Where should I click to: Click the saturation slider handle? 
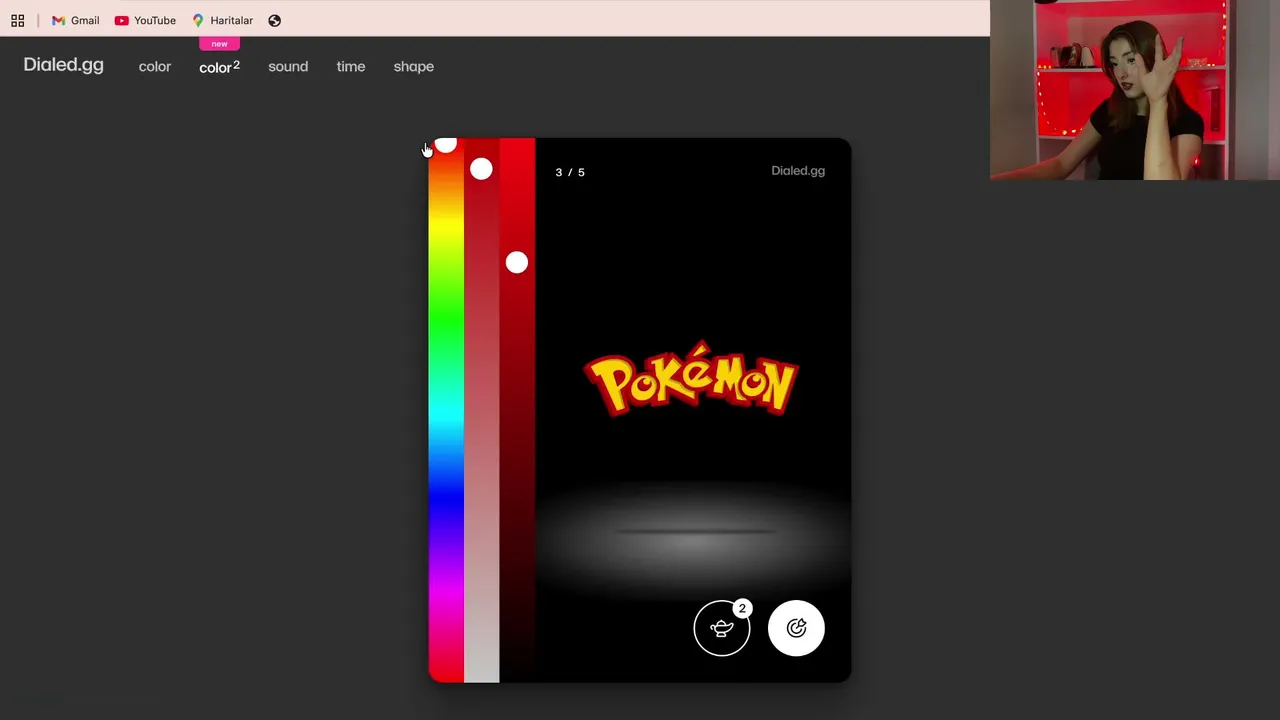[481, 169]
